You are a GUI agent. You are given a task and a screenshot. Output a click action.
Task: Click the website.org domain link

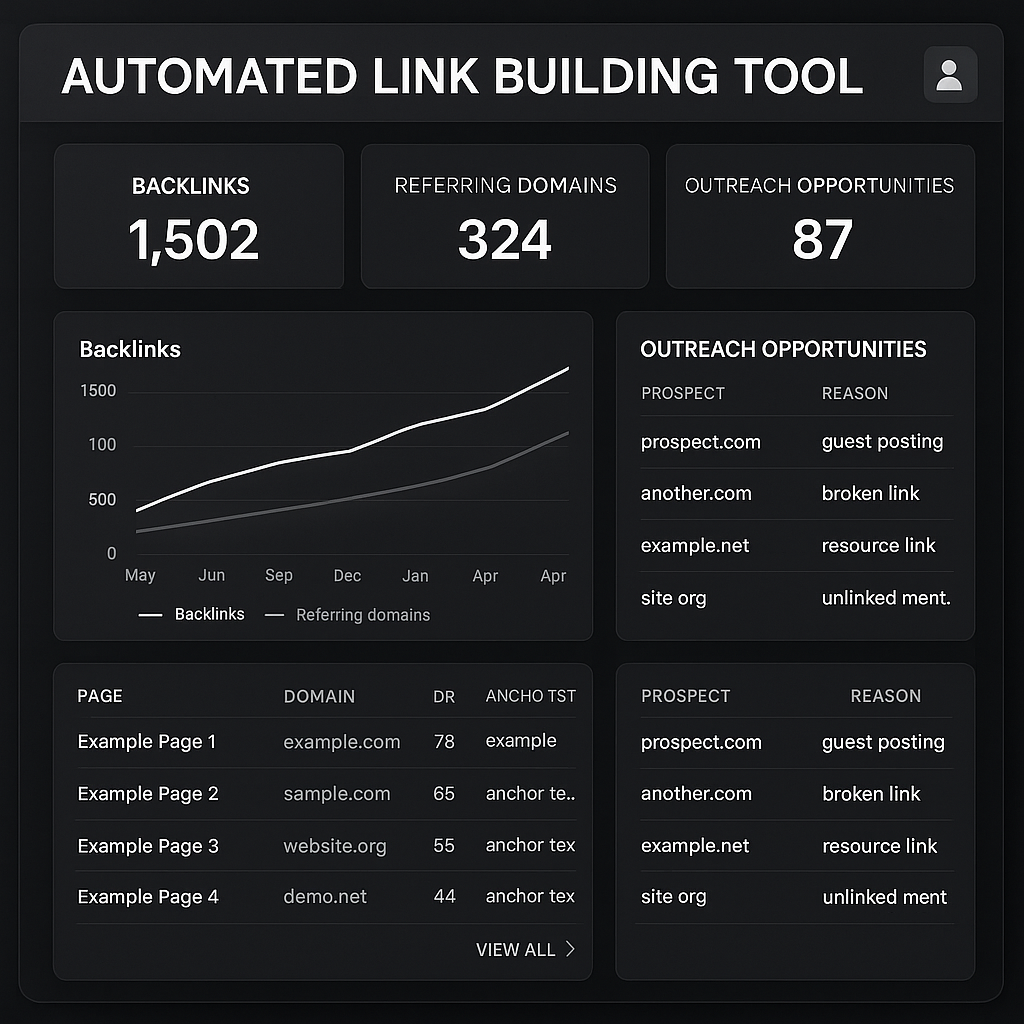pyautogui.click(x=335, y=846)
